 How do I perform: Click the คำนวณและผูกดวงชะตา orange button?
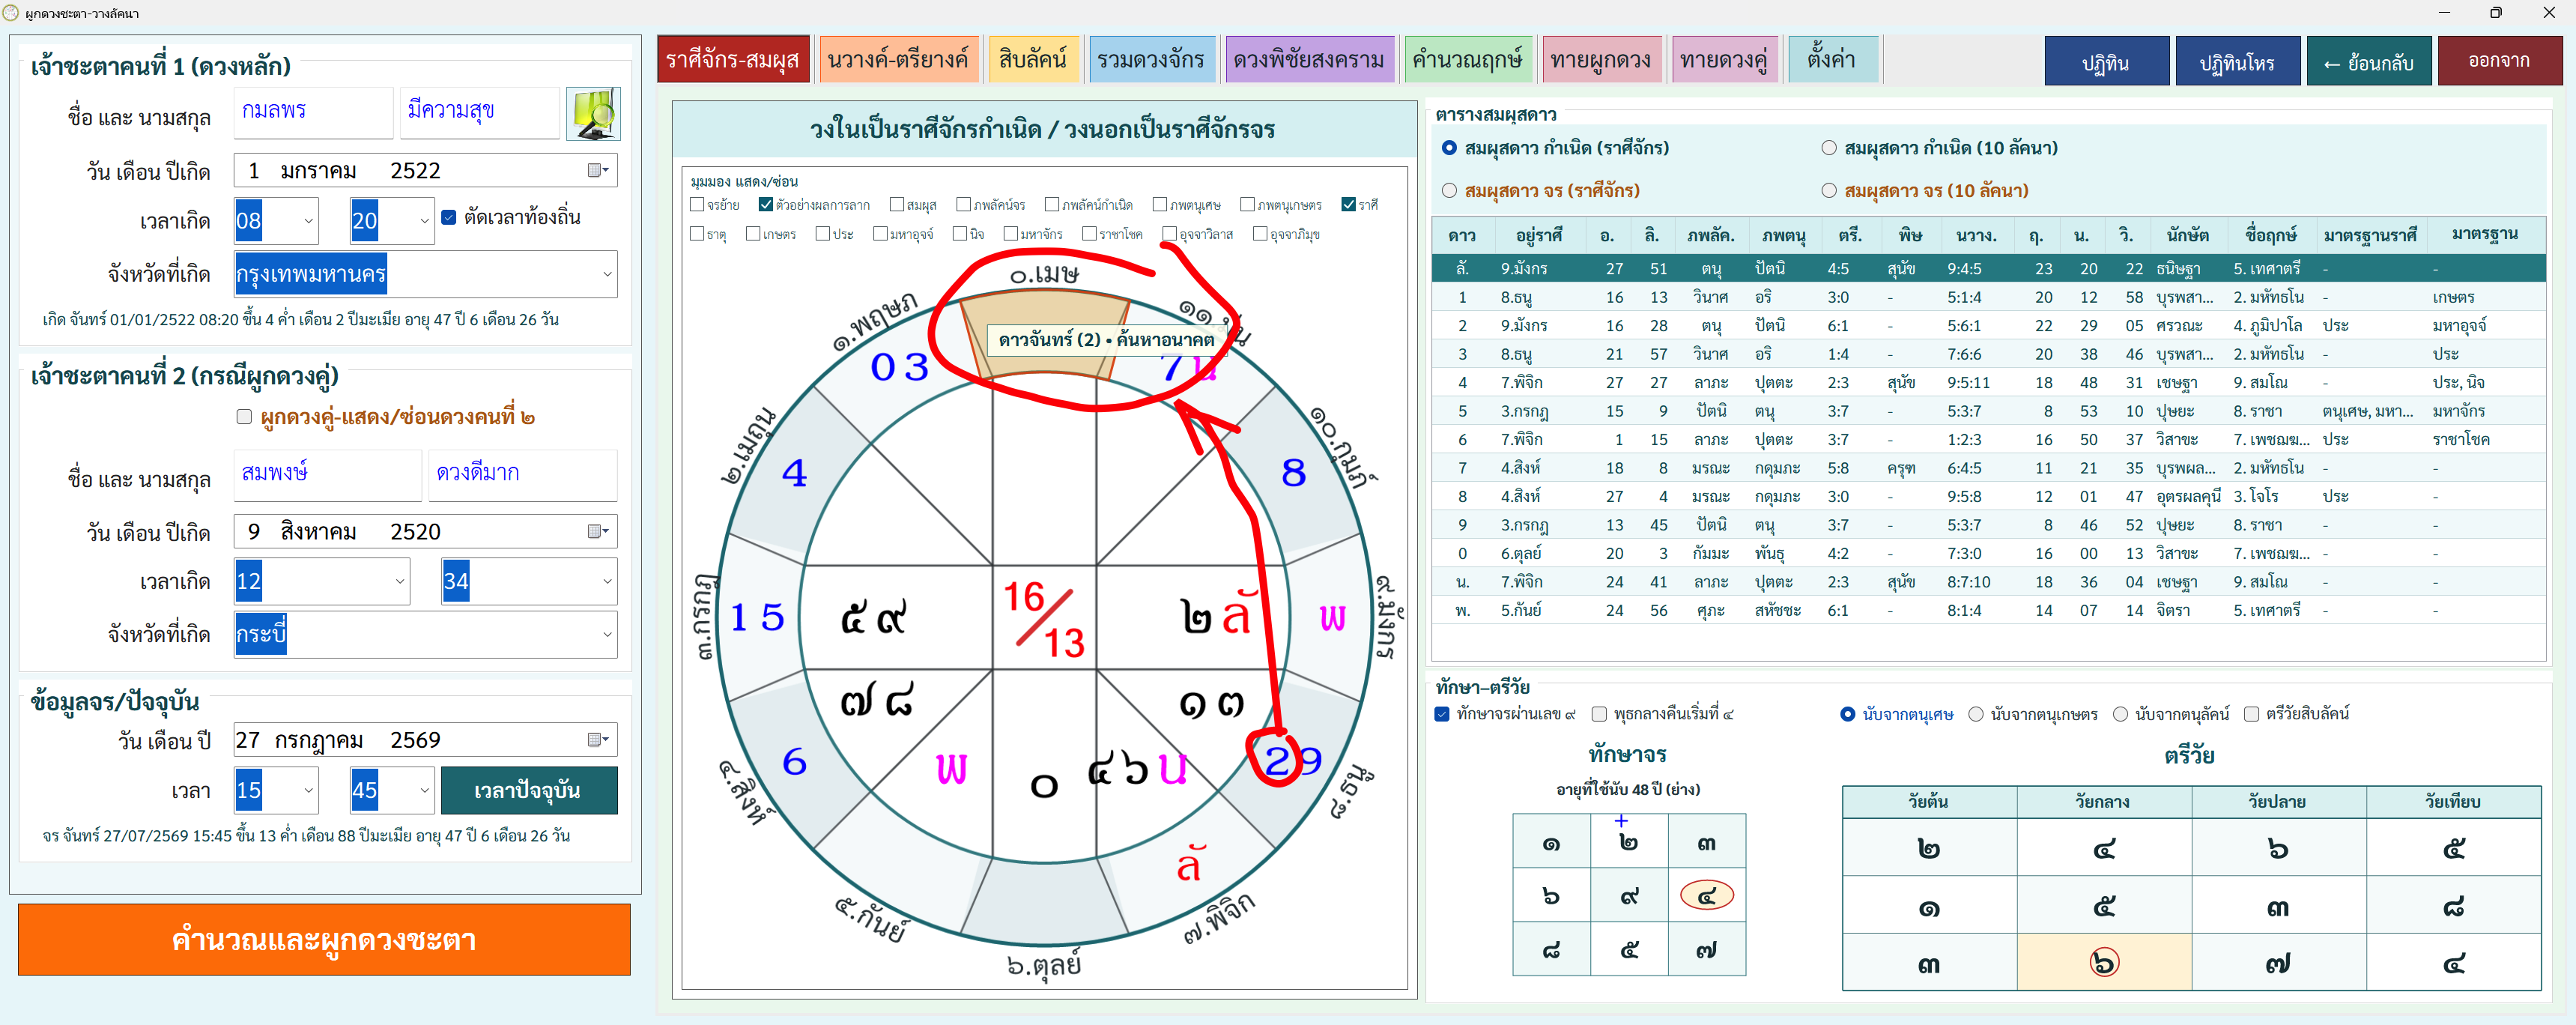point(324,939)
